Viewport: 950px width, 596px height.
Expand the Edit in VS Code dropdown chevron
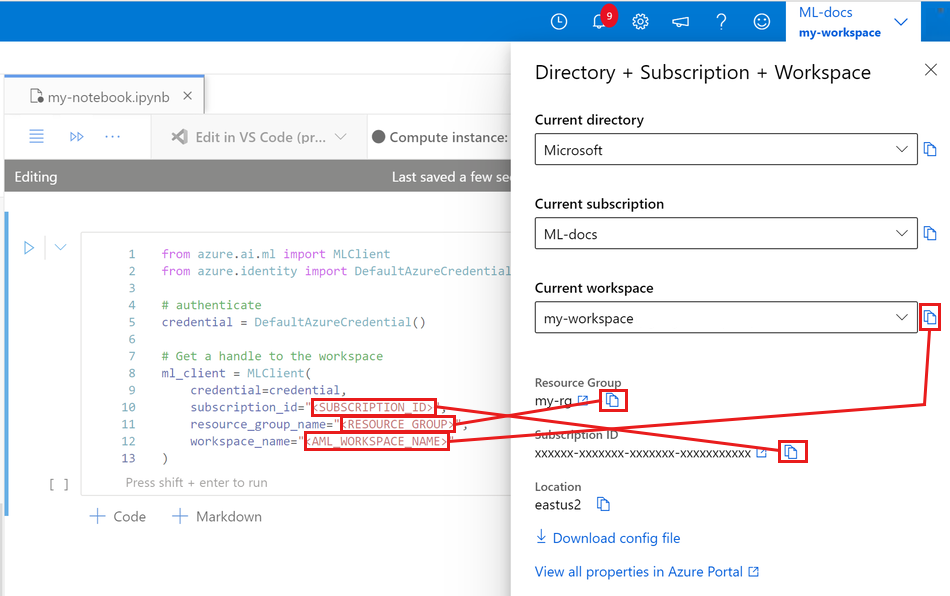(340, 137)
